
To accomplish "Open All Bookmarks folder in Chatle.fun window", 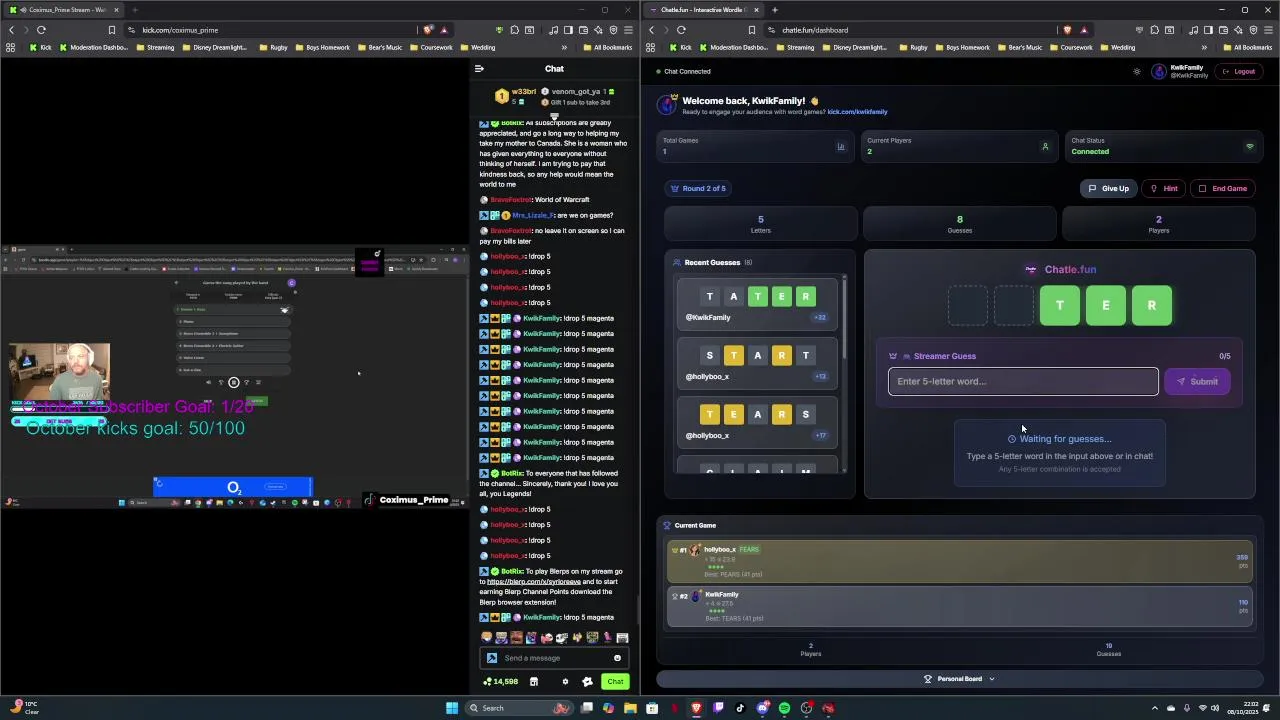I will 1247,48.
